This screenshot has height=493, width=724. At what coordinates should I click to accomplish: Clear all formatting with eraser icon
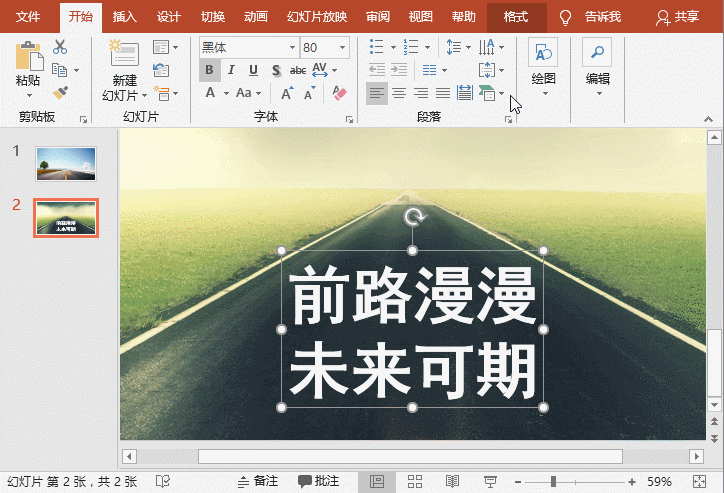tap(339, 93)
